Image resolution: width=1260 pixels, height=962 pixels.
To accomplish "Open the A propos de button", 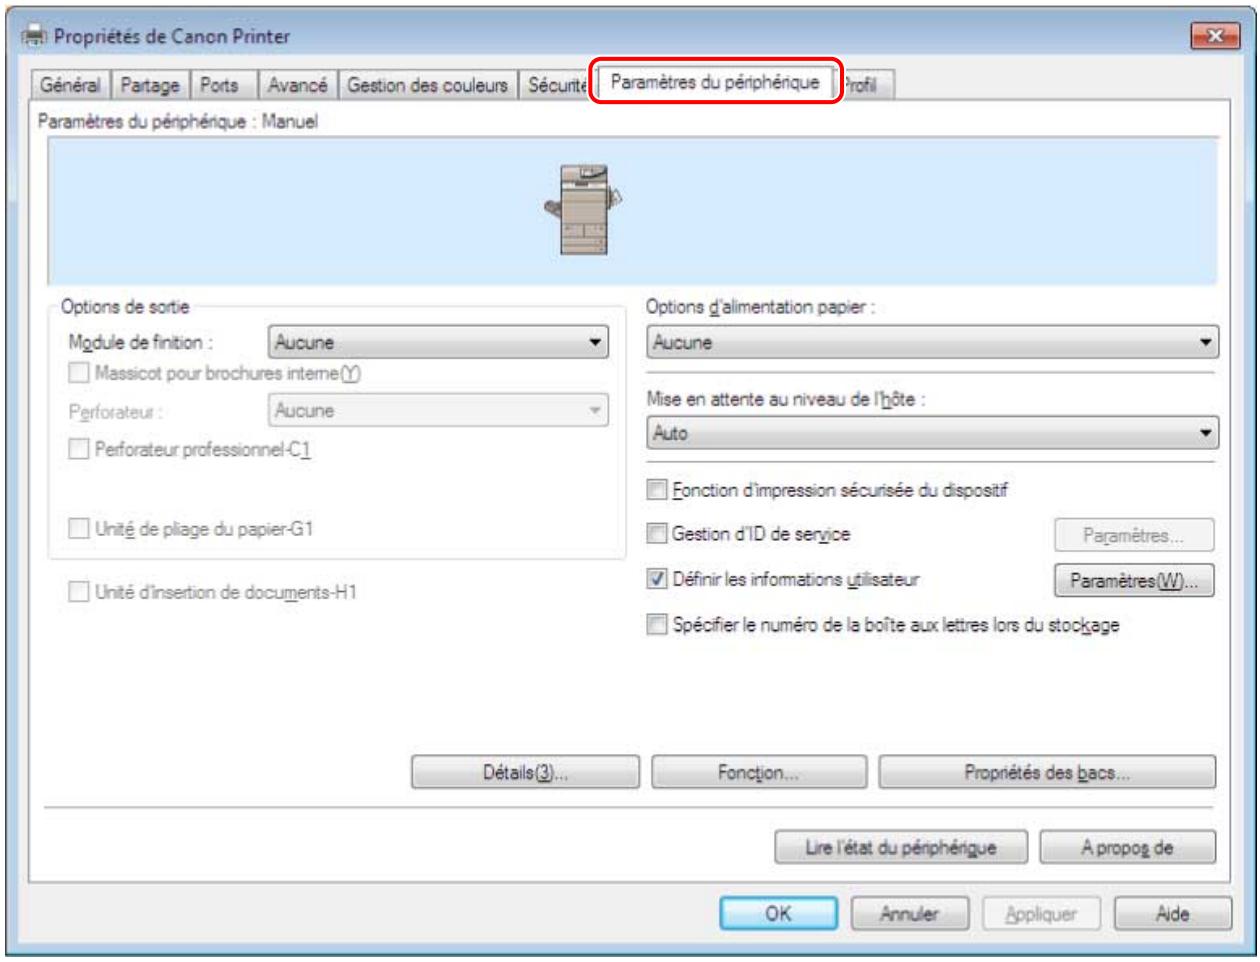I will point(1128,848).
